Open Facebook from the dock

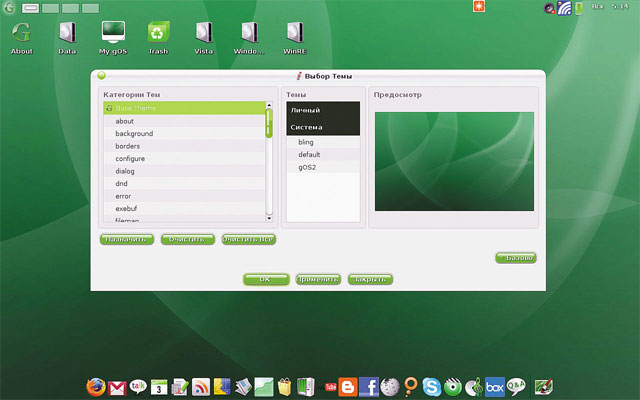pos(369,387)
